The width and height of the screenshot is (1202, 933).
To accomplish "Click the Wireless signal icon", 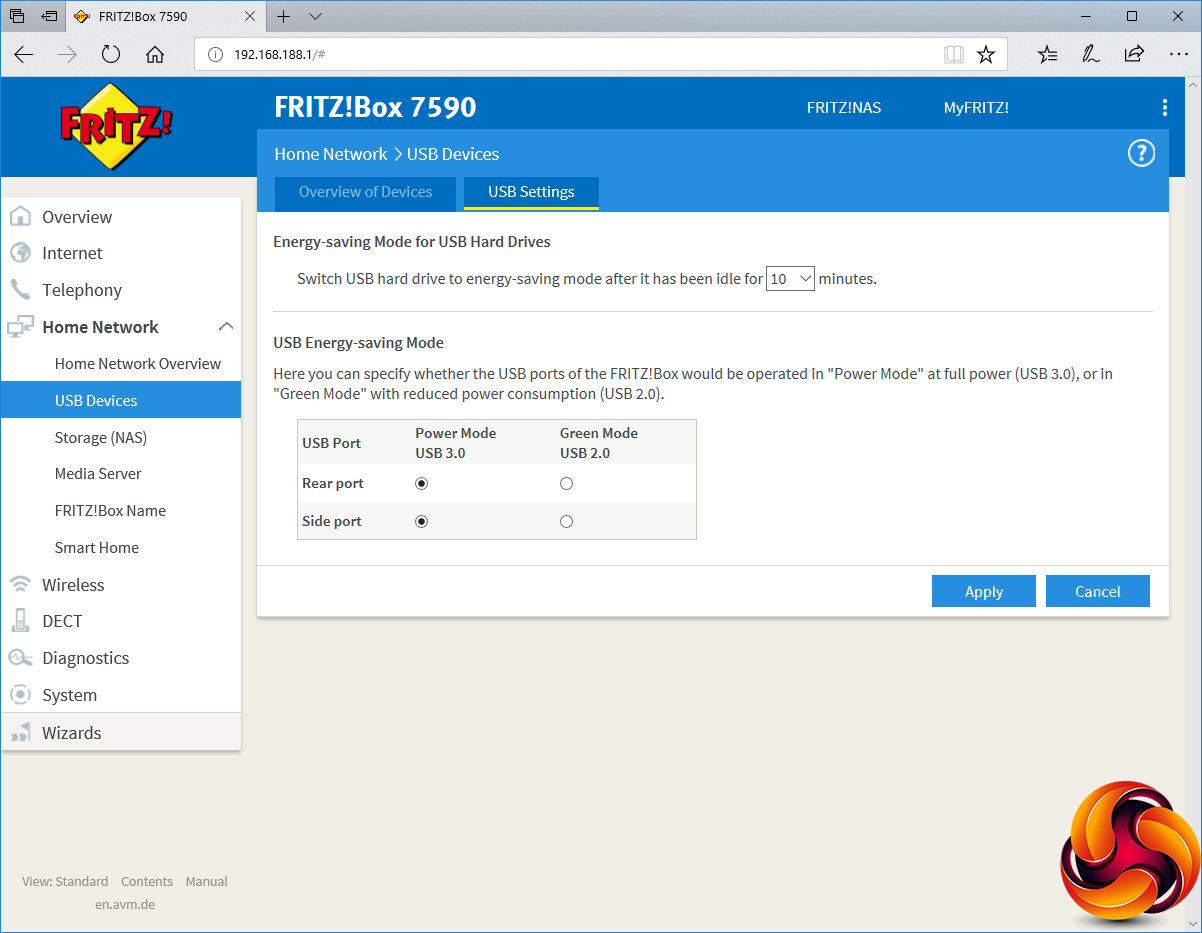I will click(20, 584).
